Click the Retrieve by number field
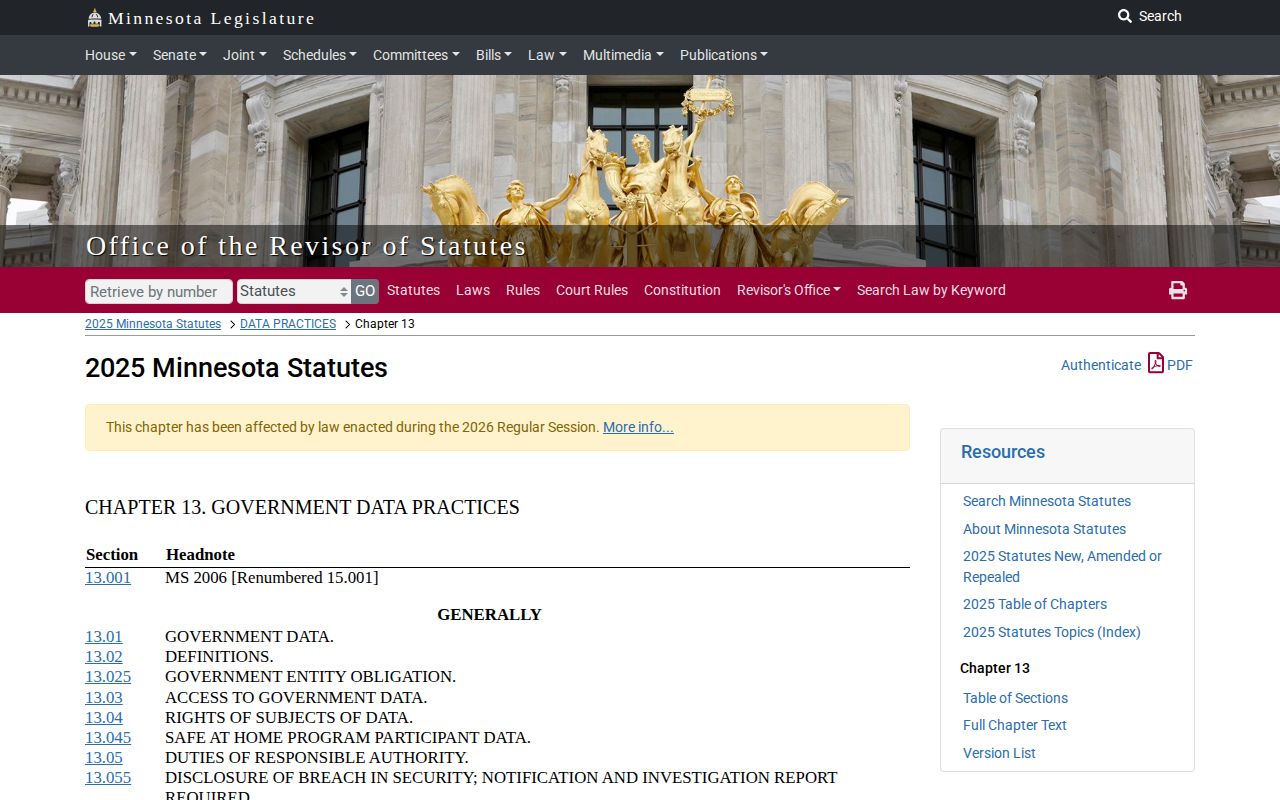The width and height of the screenshot is (1280, 800). pos(159,291)
